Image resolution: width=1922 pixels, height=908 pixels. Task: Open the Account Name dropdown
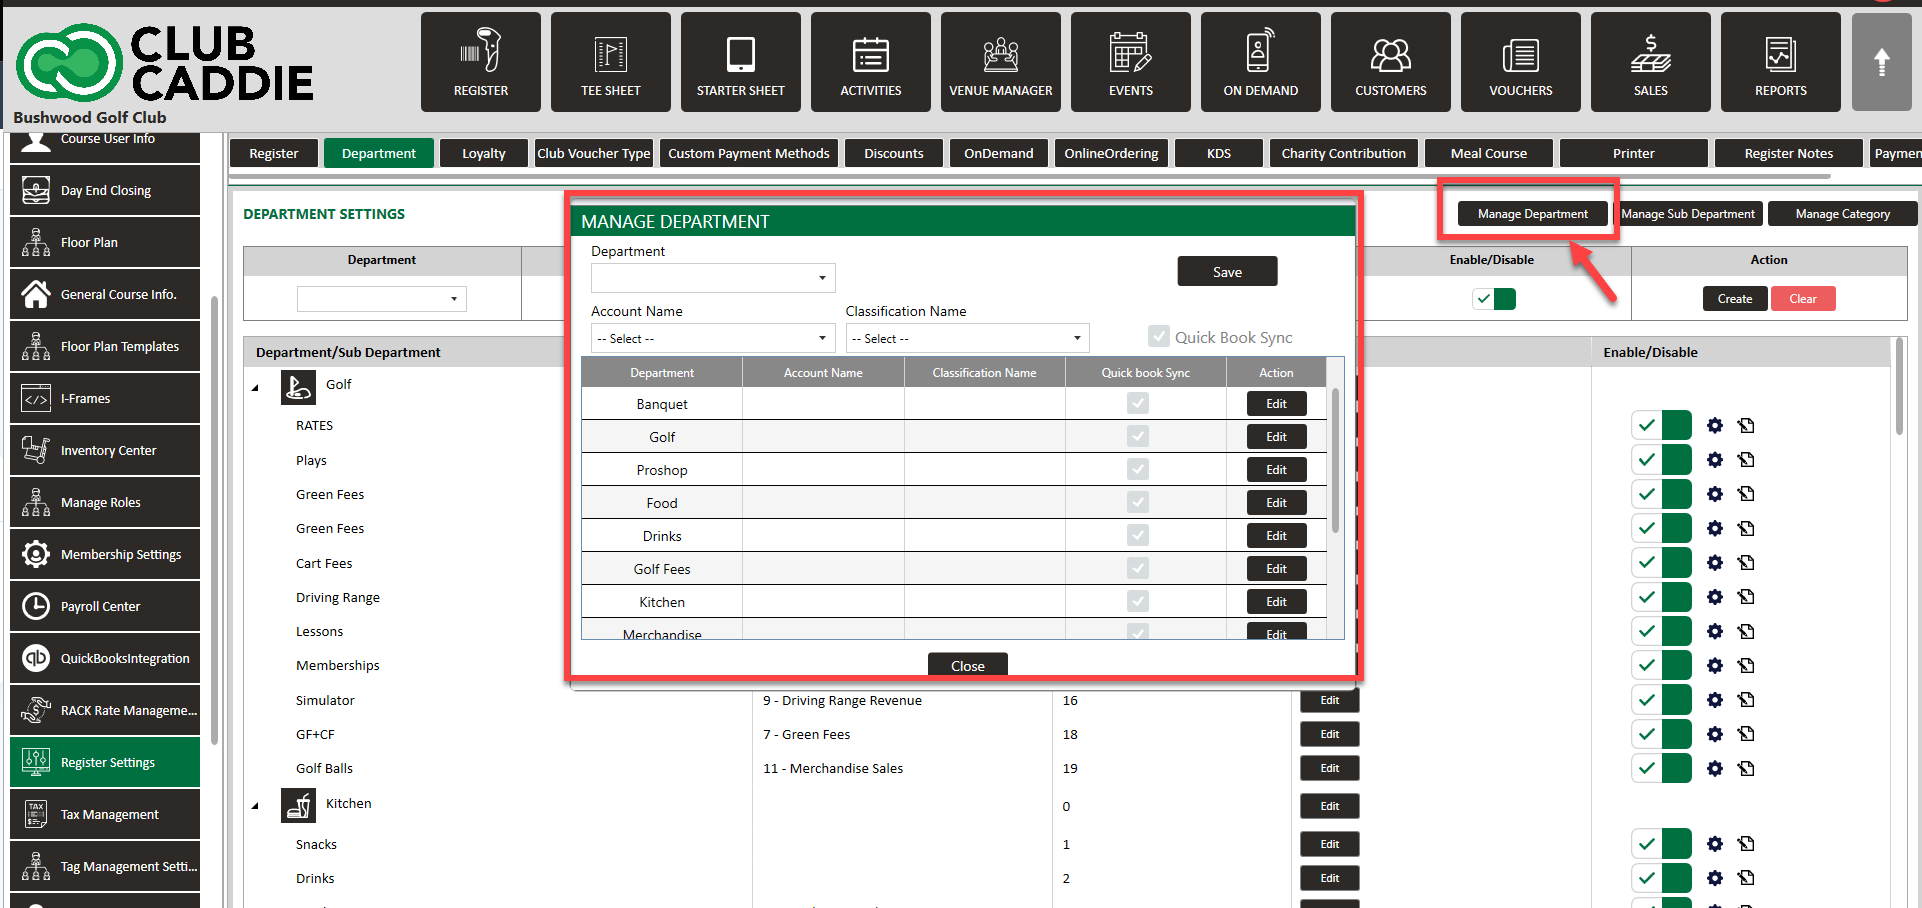tap(713, 339)
